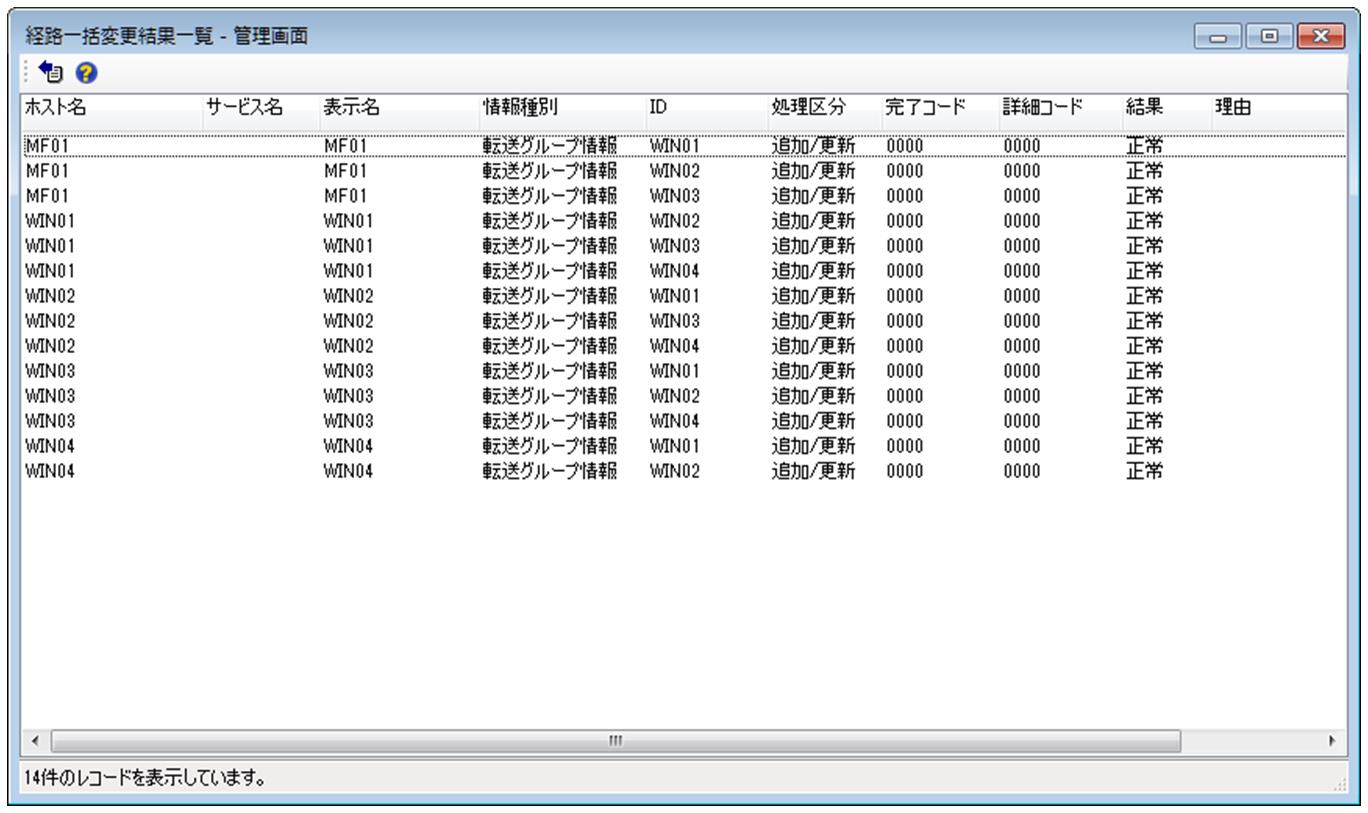The height and width of the screenshot is (813, 1368).
Task: Click the 表示名 column header
Action: (x=399, y=107)
